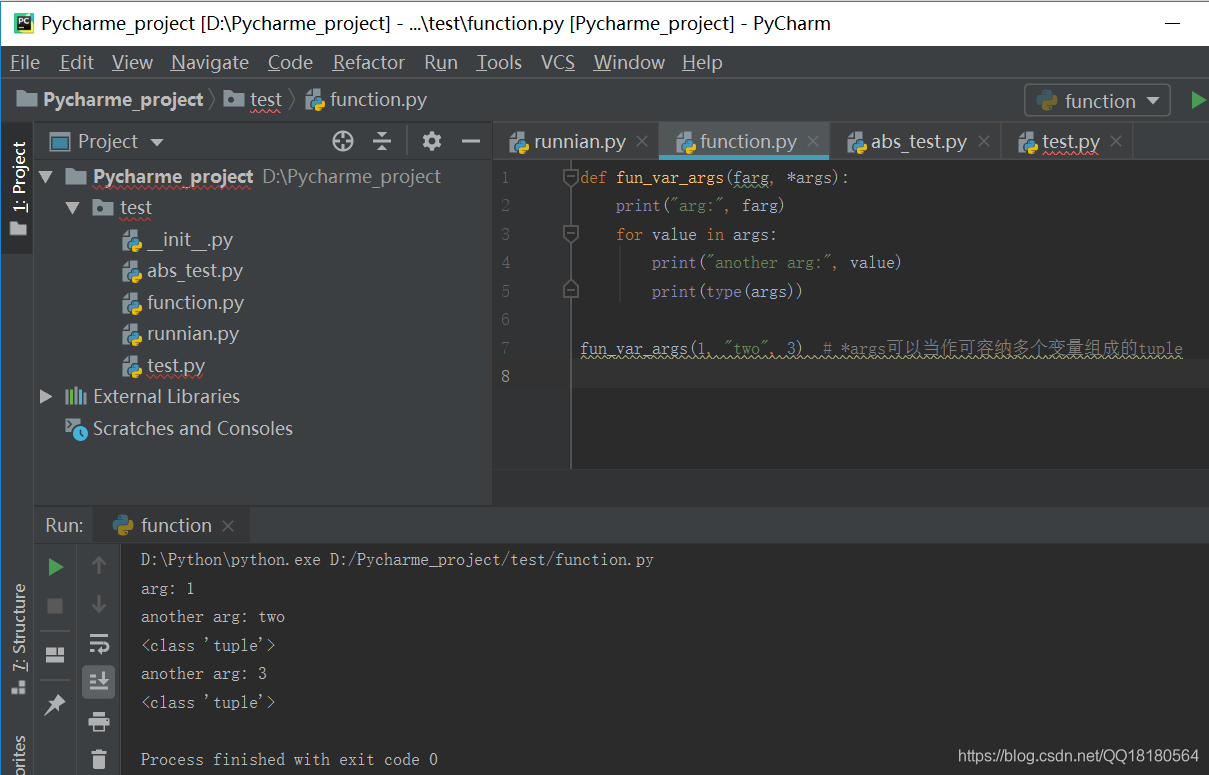Open the View menu
This screenshot has width=1209, height=775.
pyautogui.click(x=132, y=62)
